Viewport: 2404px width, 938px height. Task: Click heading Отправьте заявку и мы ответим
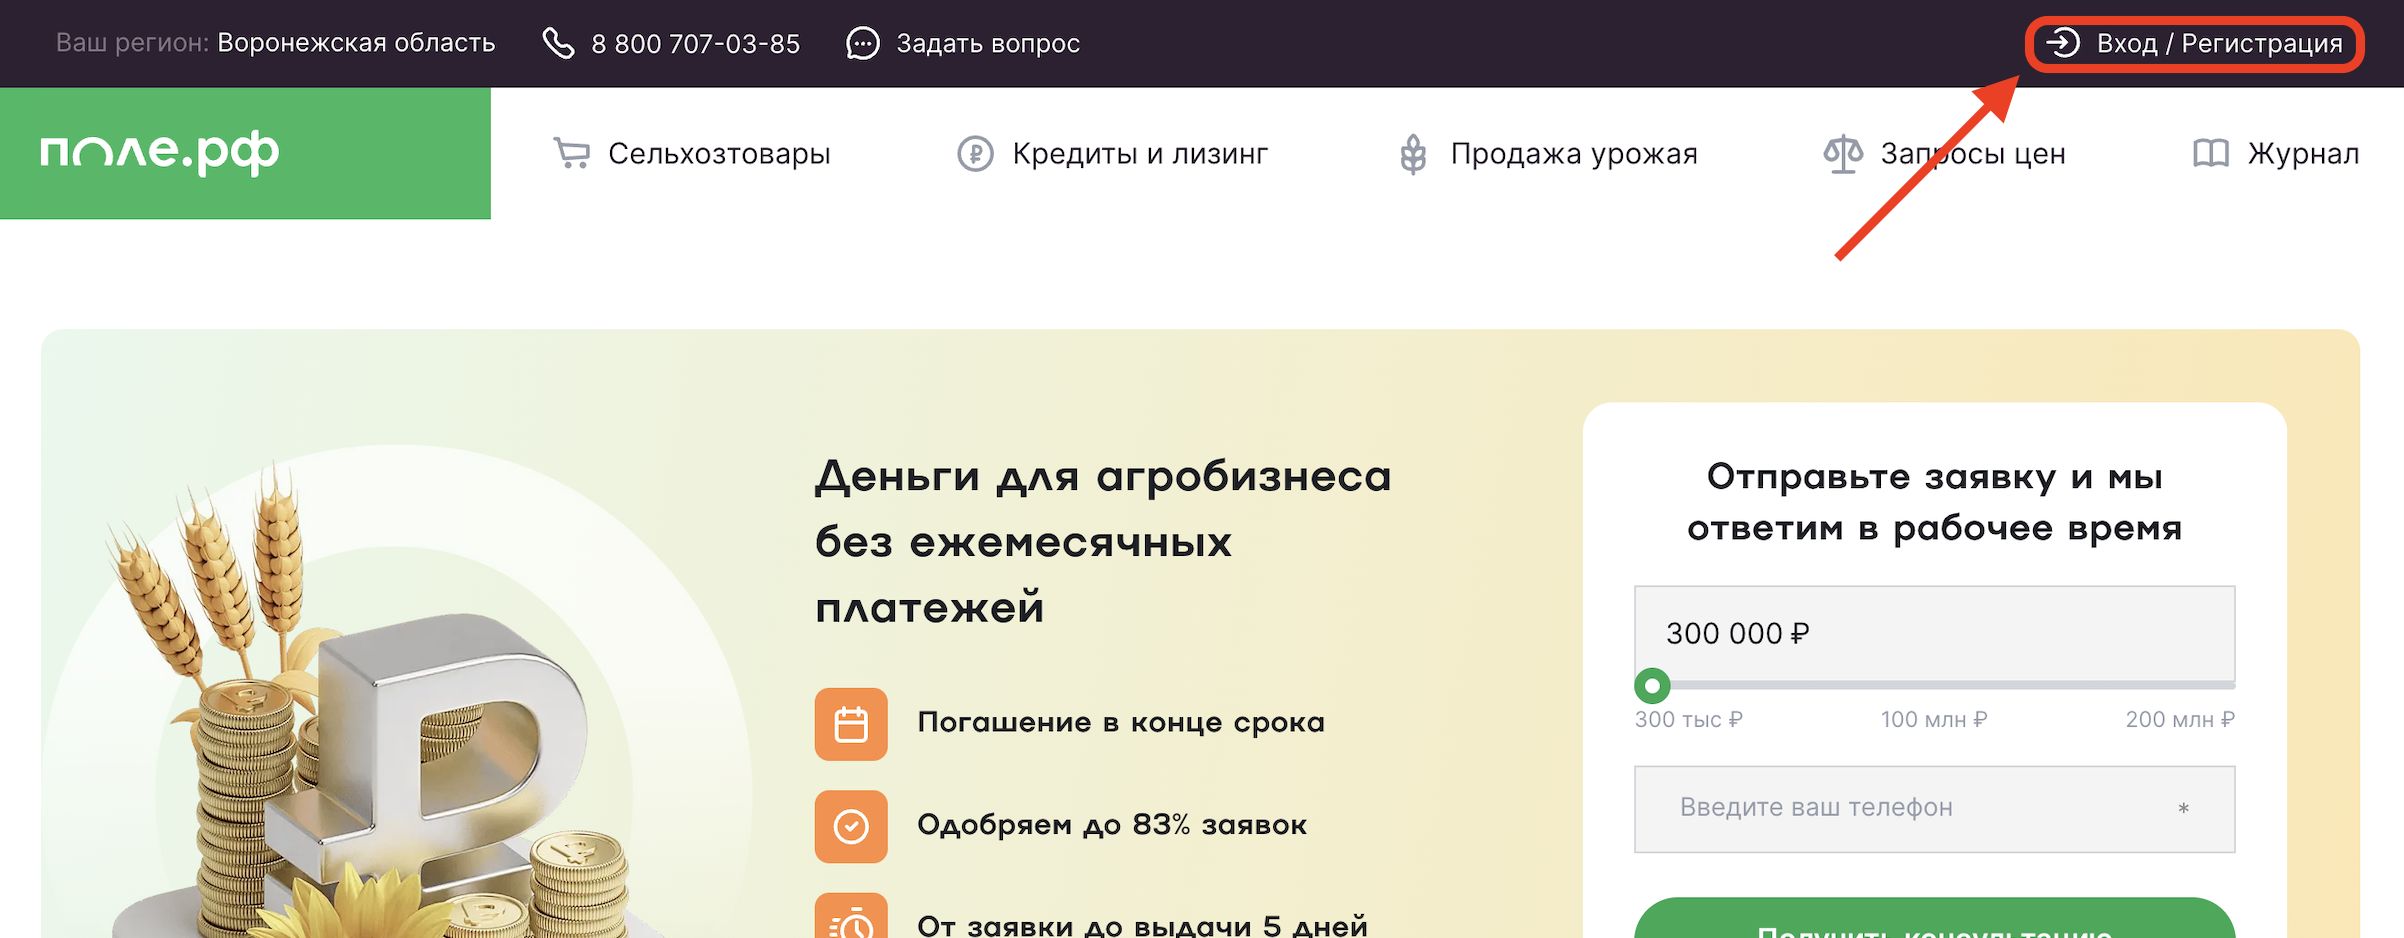1934,502
